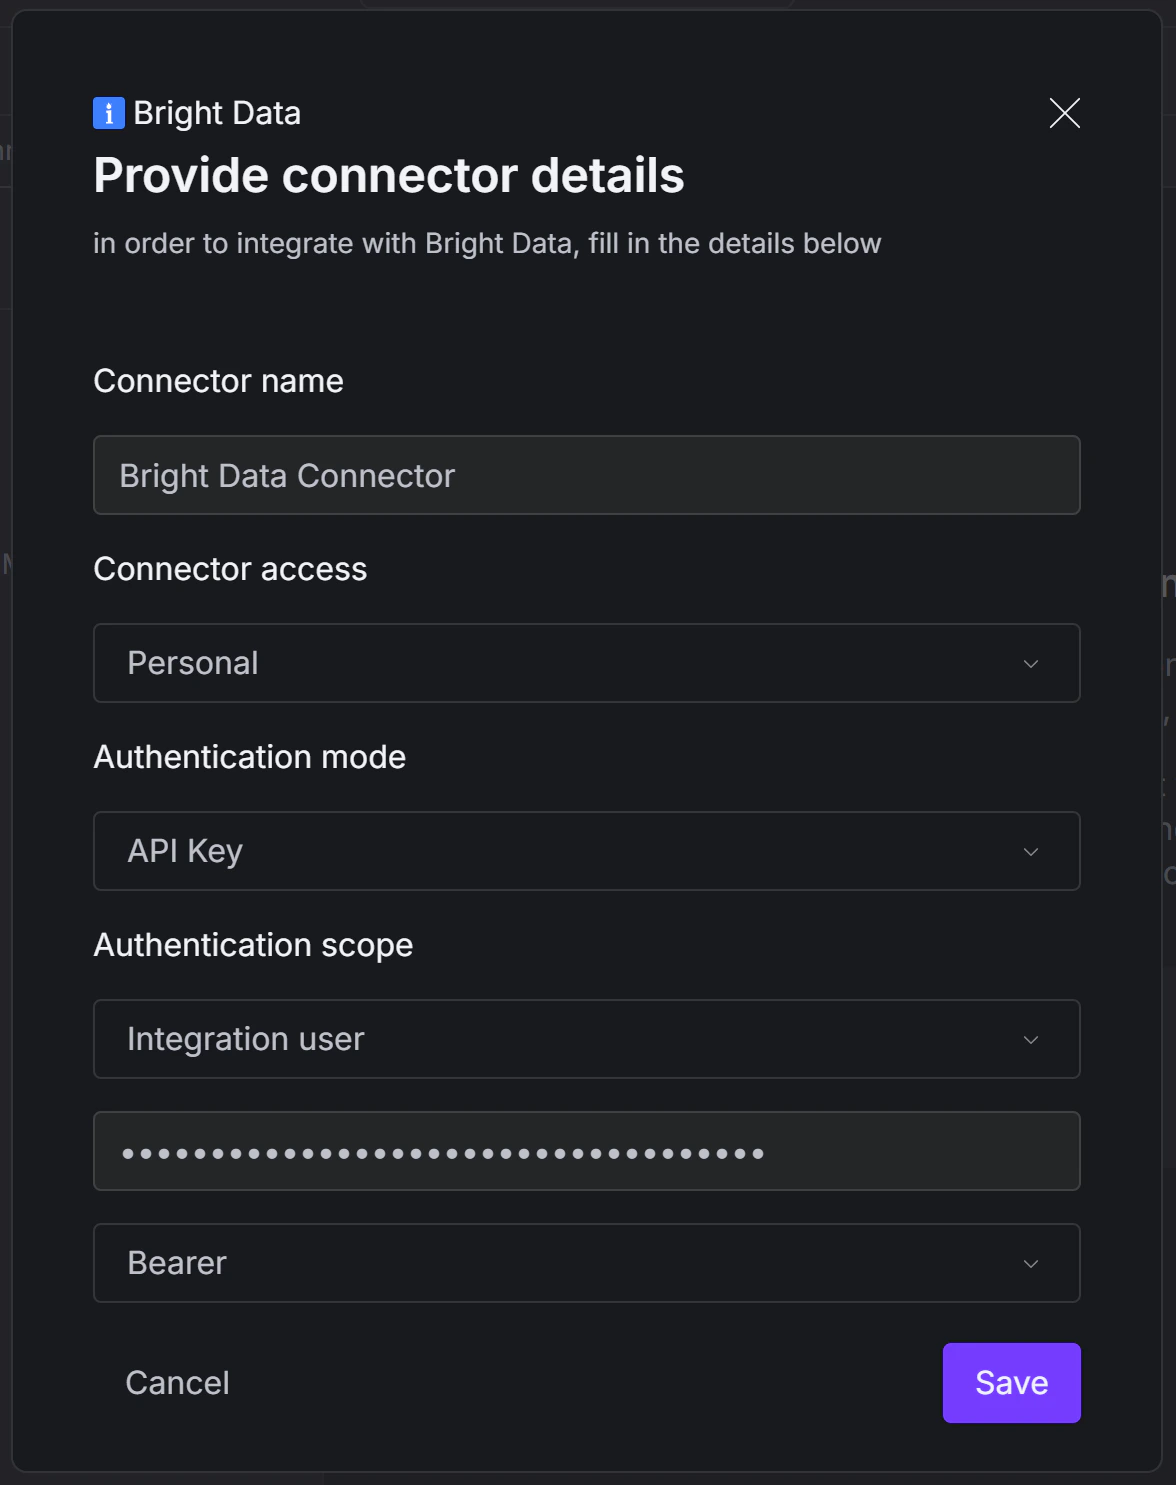Image resolution: width=1176 pixels, height=1485 pixels.
Task: Click the chevron on the Personal dropdown
Action: tap(1032, 663)
